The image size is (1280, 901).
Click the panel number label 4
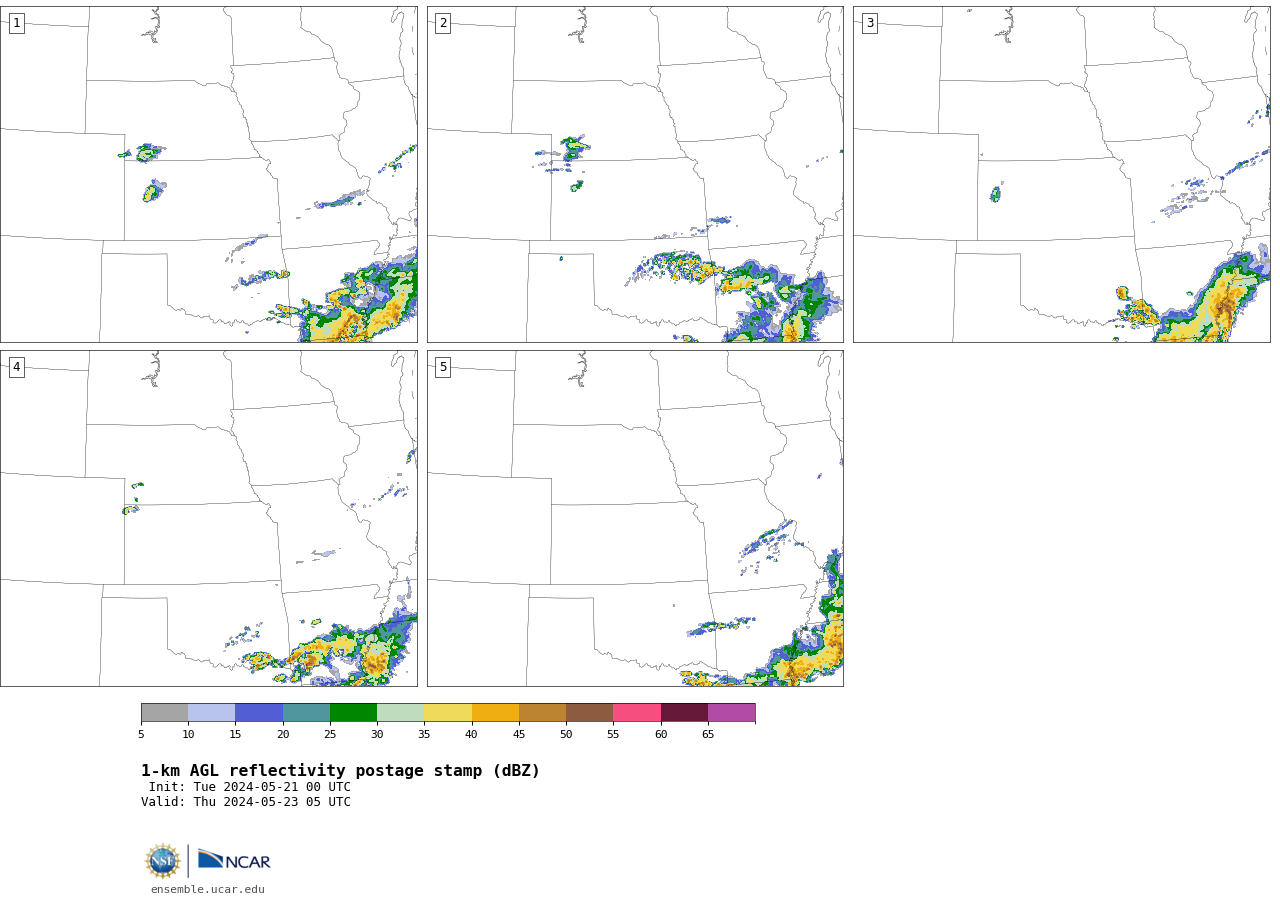[x=16, y=367]
